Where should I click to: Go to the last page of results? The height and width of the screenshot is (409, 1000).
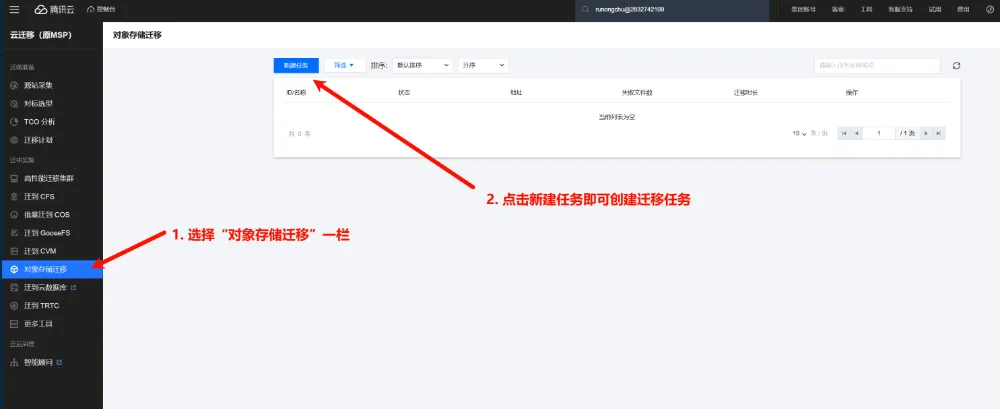pos(939,133)
